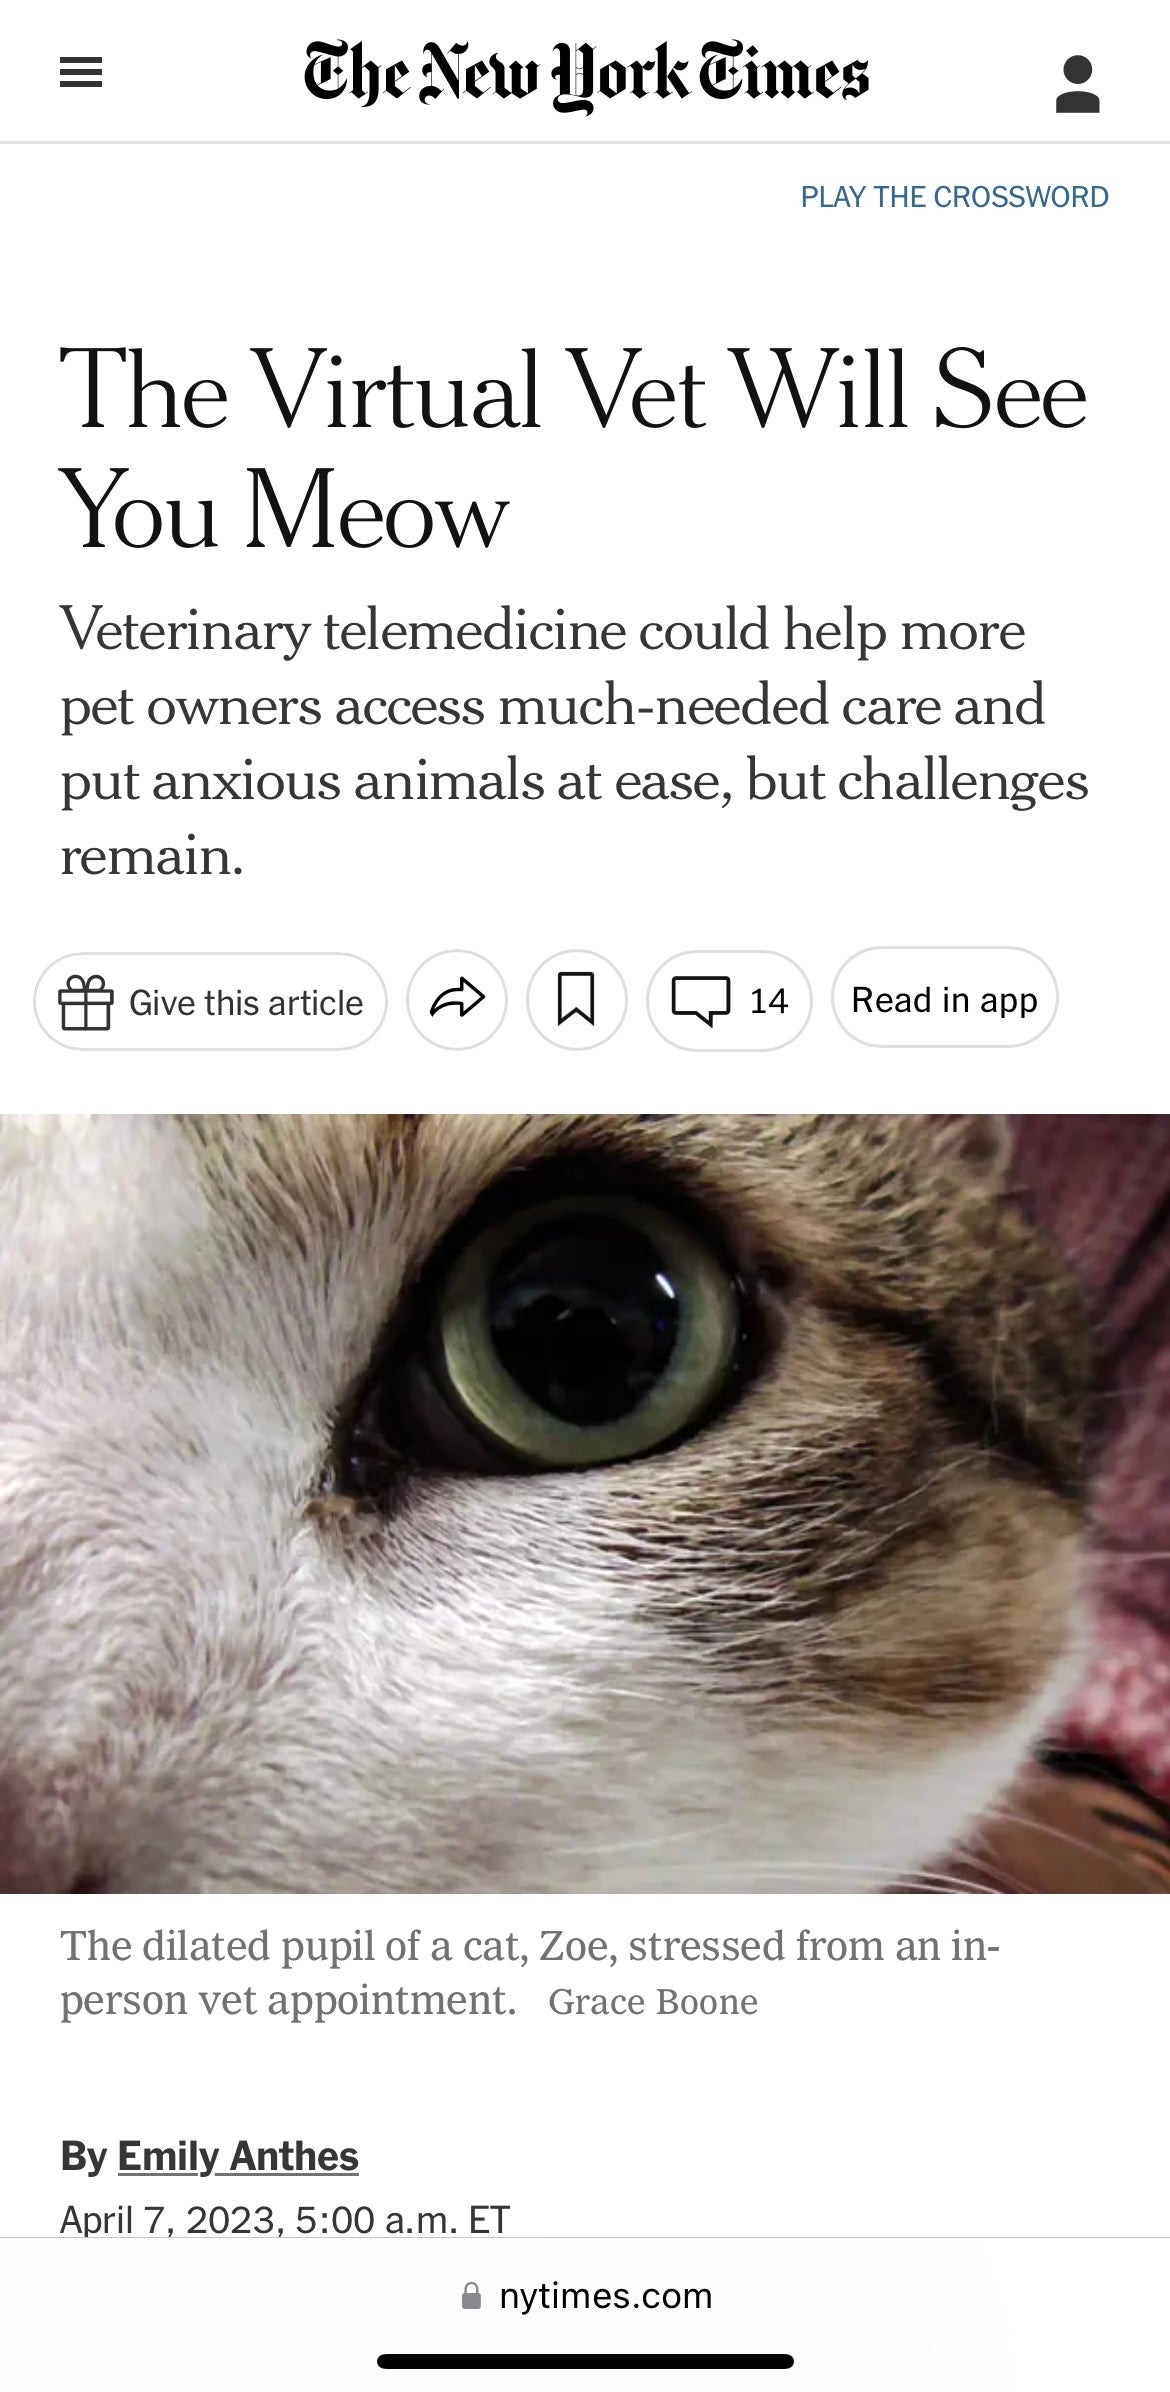Tap the Virtual Vet headline text
Screen dimensions: 1170x2392
click(573, 448)
